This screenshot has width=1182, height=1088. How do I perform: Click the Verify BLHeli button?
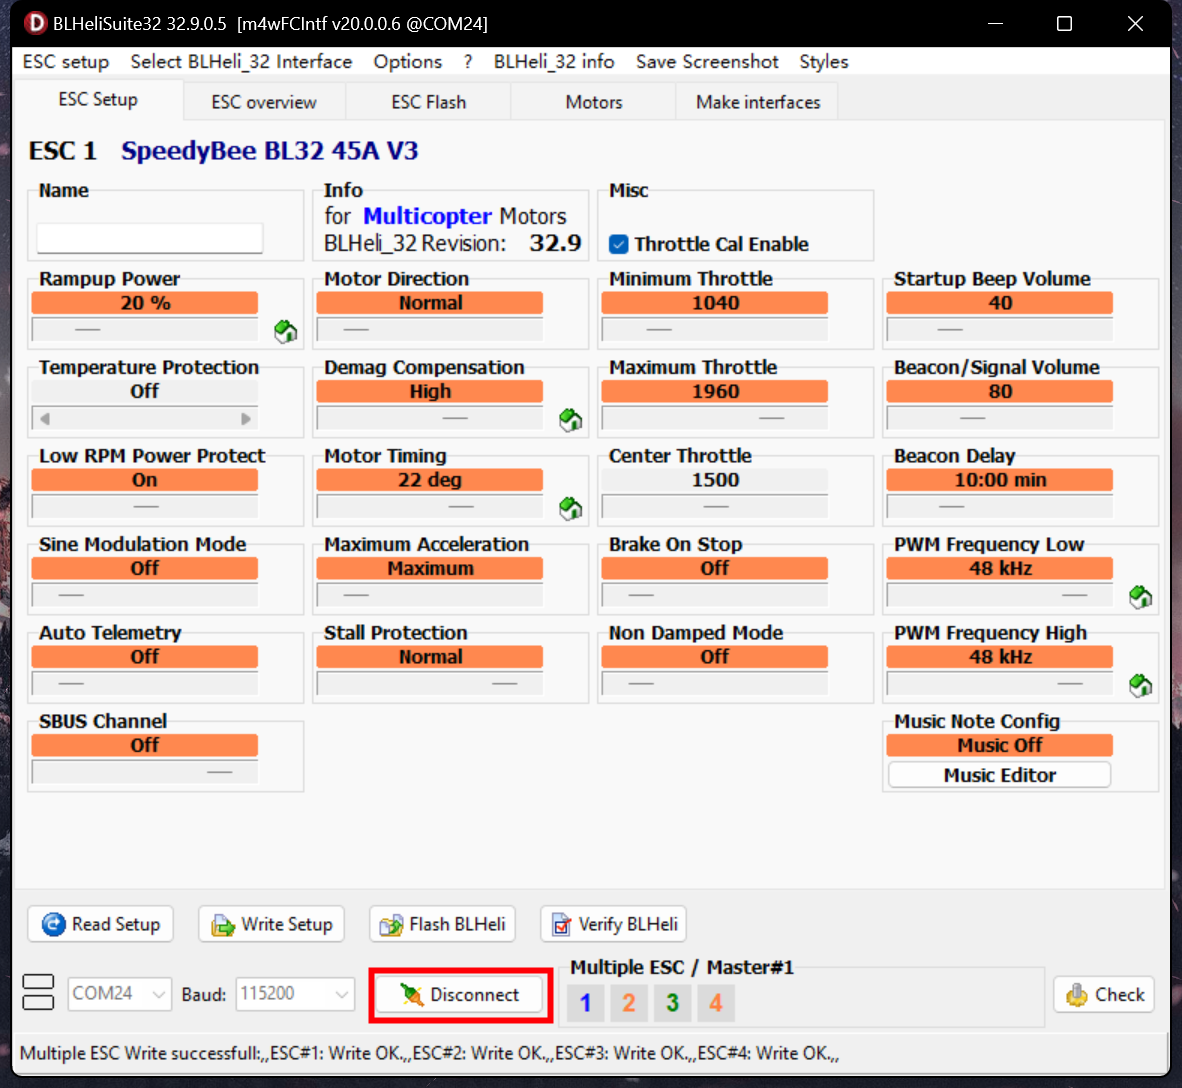click(x=614, y=924)
